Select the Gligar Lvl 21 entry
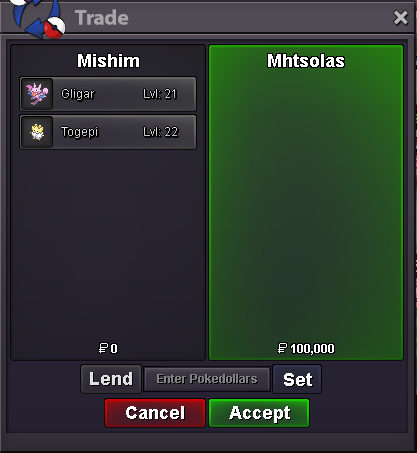Image resolution: width=417 pixels, height=453 pixels. pos(108,94)
